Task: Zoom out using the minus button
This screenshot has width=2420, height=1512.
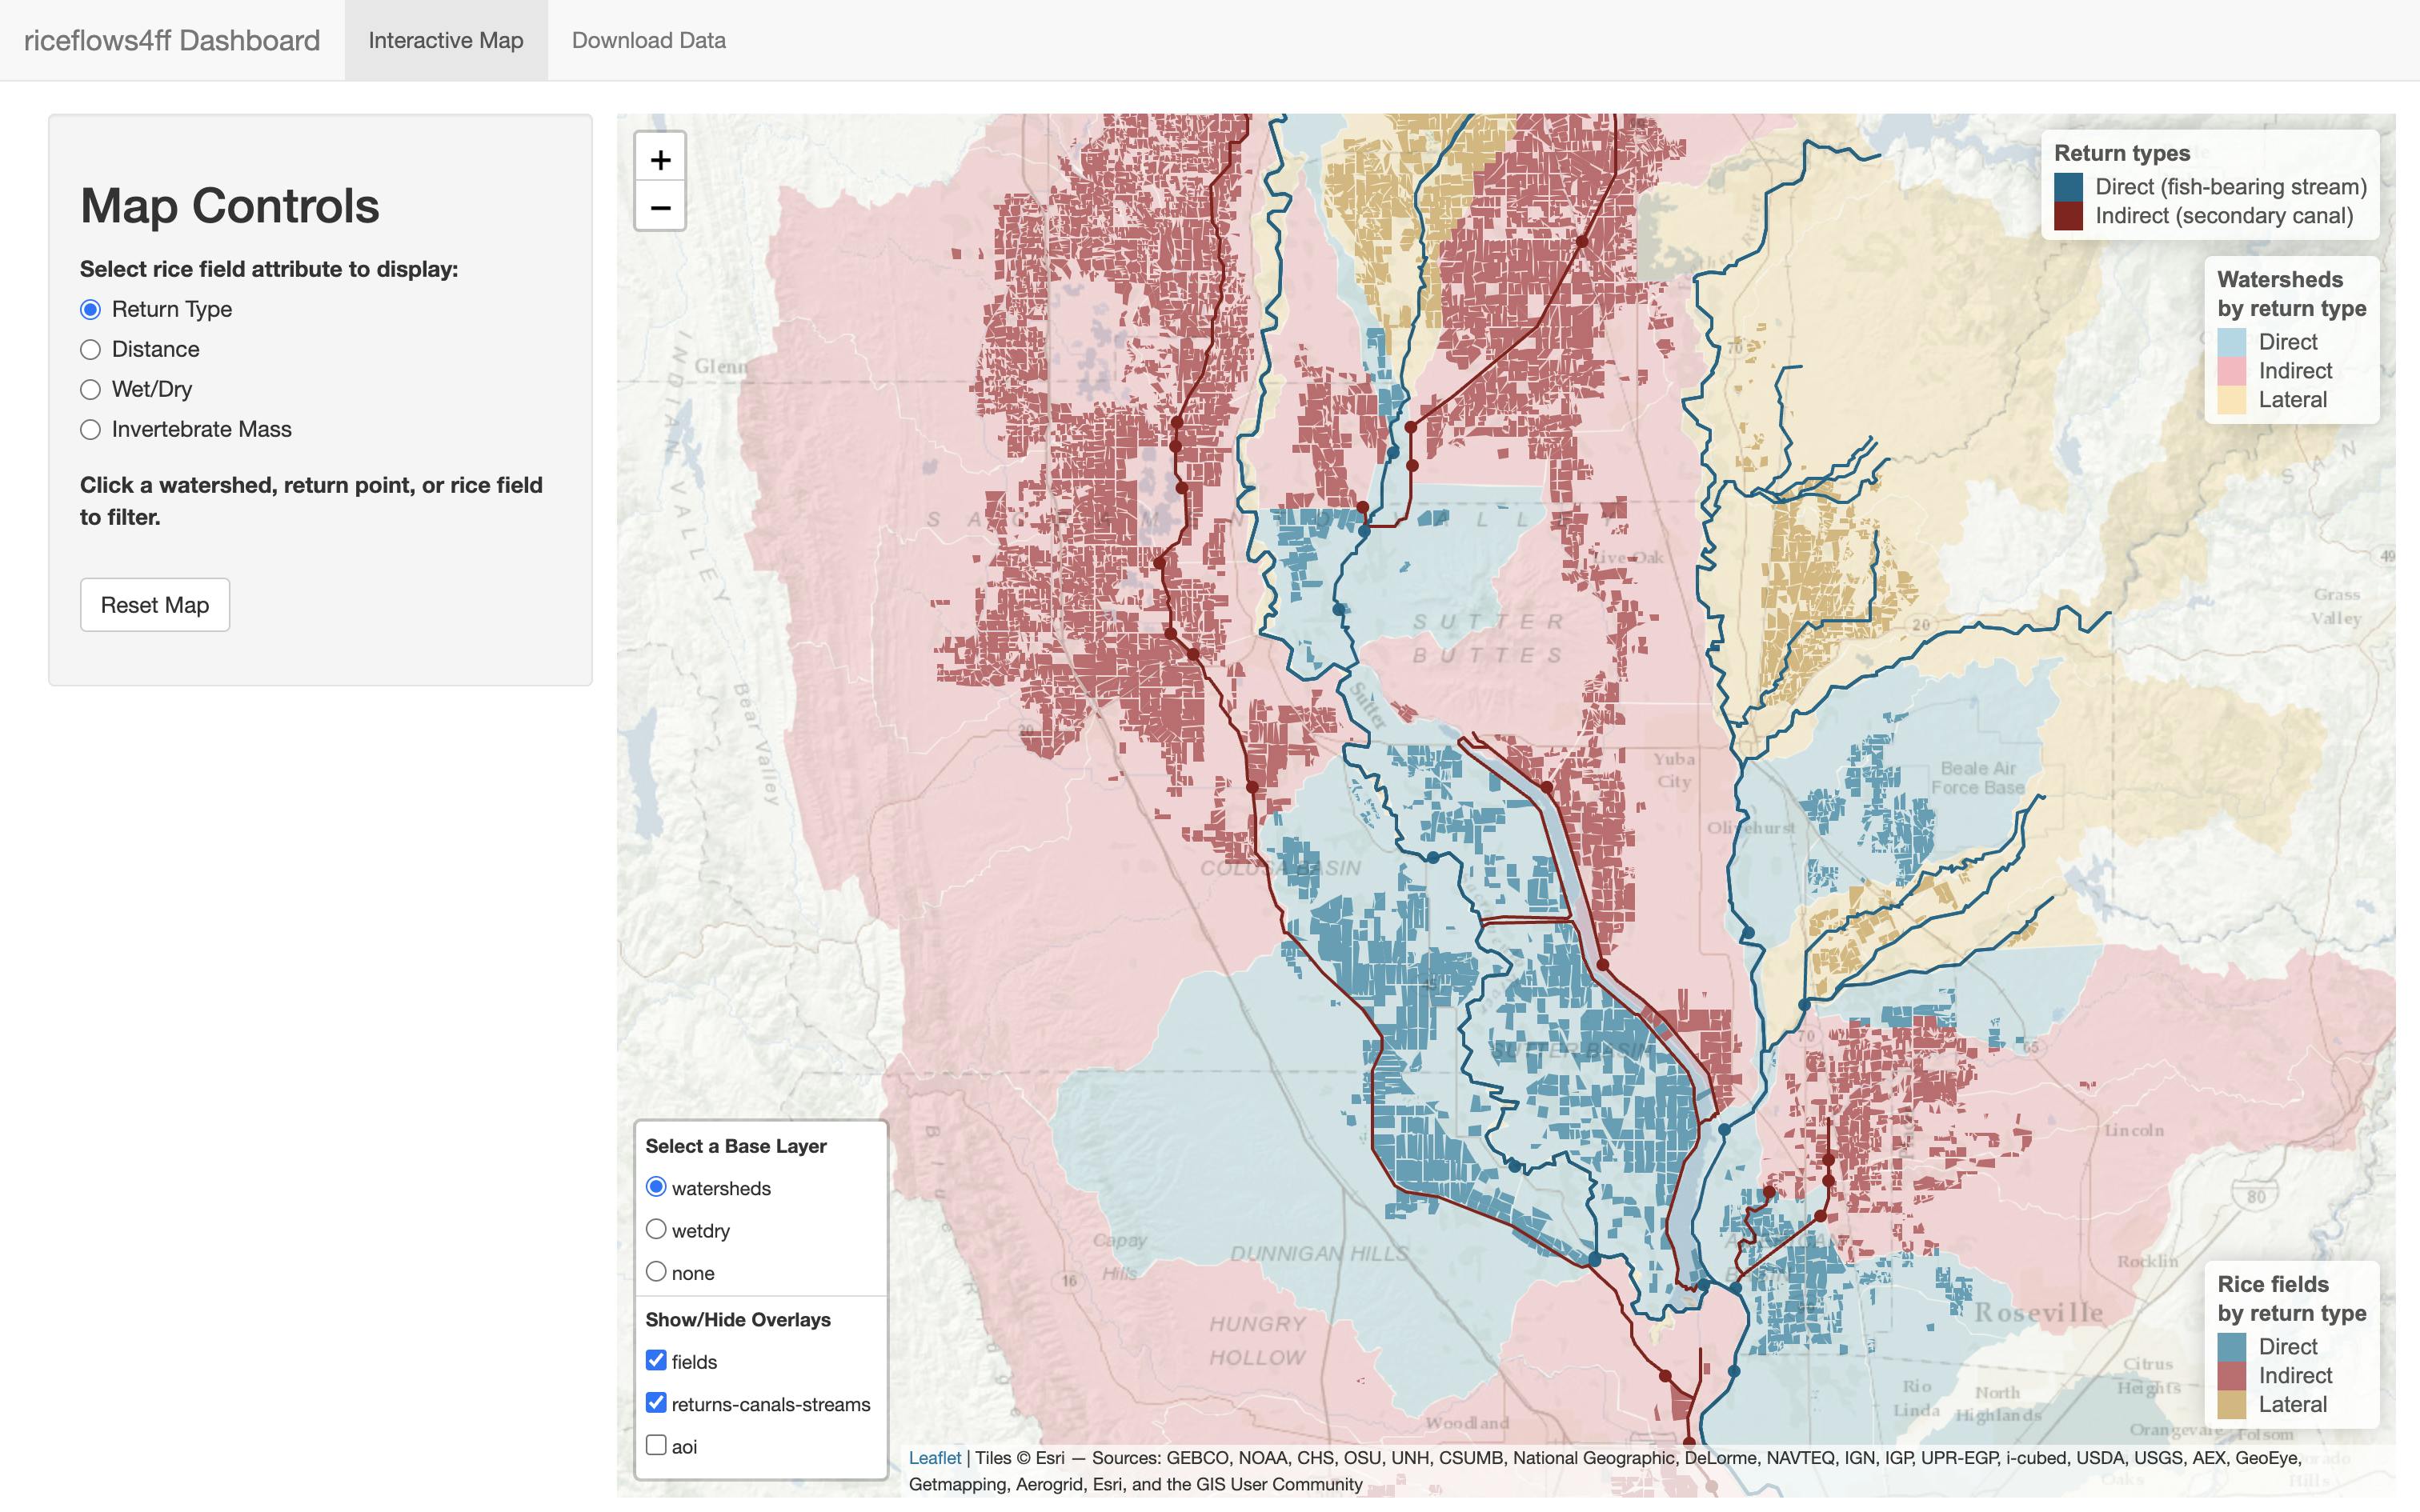Action: [x=661, y=207]
